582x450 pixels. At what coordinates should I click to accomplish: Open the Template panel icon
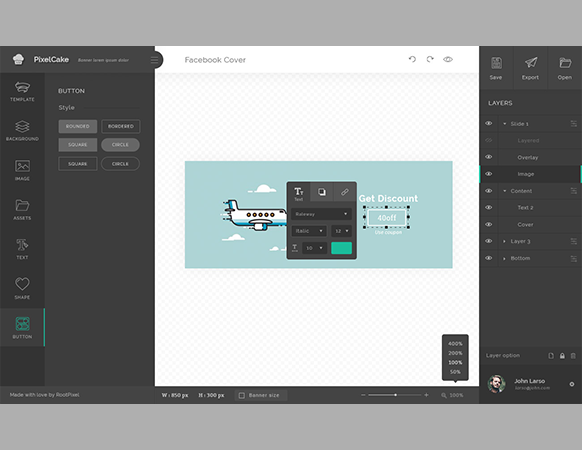(x=22, y=87)
